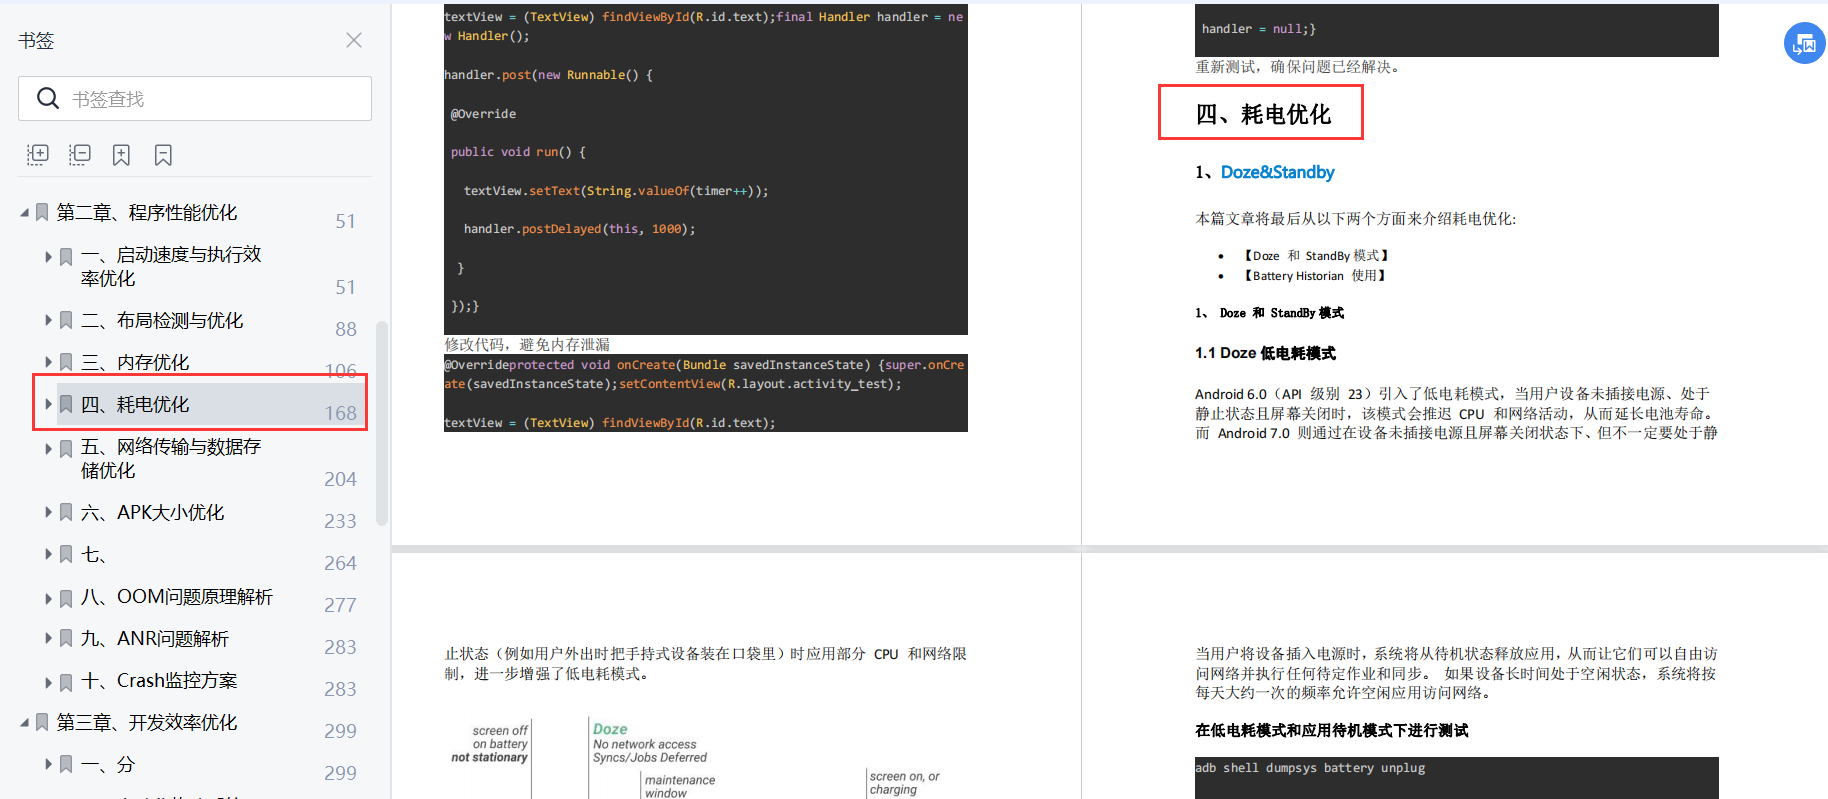This screenshot has height=799, width=1828.
Task: Go to bookmark 十、Crash监控方案
Action: click(159, 680)
